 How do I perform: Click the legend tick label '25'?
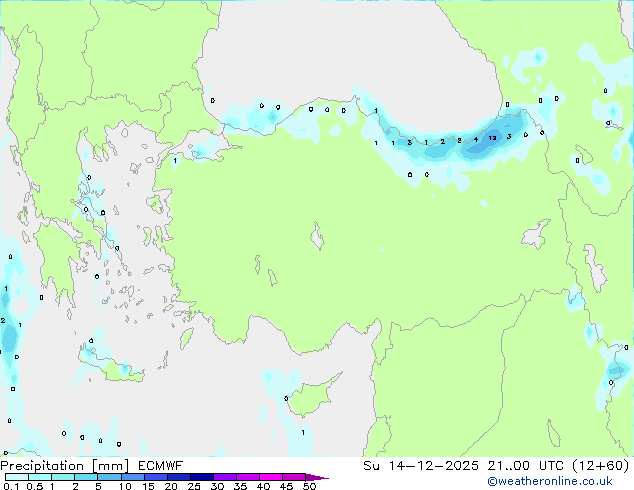tap(194, 486)
